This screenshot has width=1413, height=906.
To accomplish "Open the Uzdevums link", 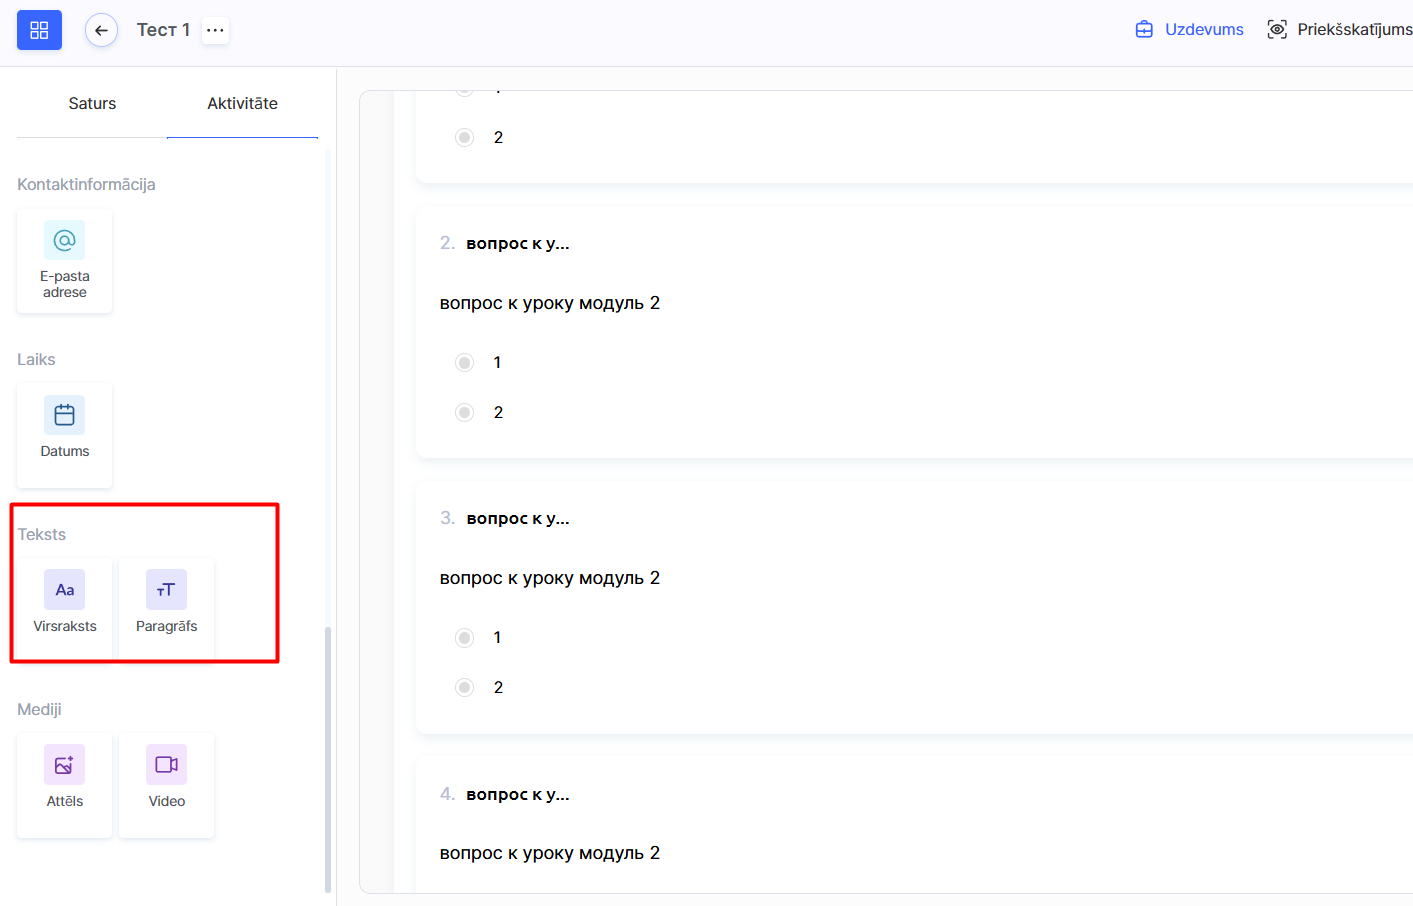I will (x=1190, y=30).
